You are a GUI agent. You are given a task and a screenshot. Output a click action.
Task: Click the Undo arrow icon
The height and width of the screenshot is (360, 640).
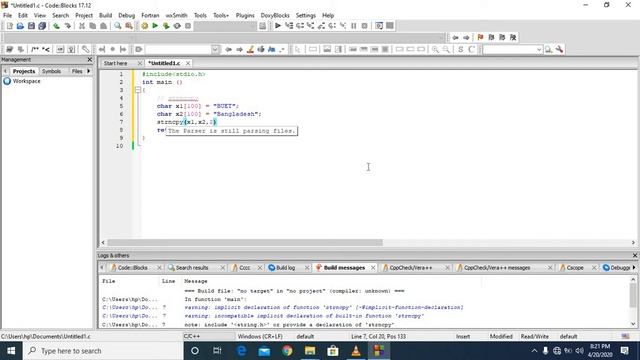pos(56,26)
